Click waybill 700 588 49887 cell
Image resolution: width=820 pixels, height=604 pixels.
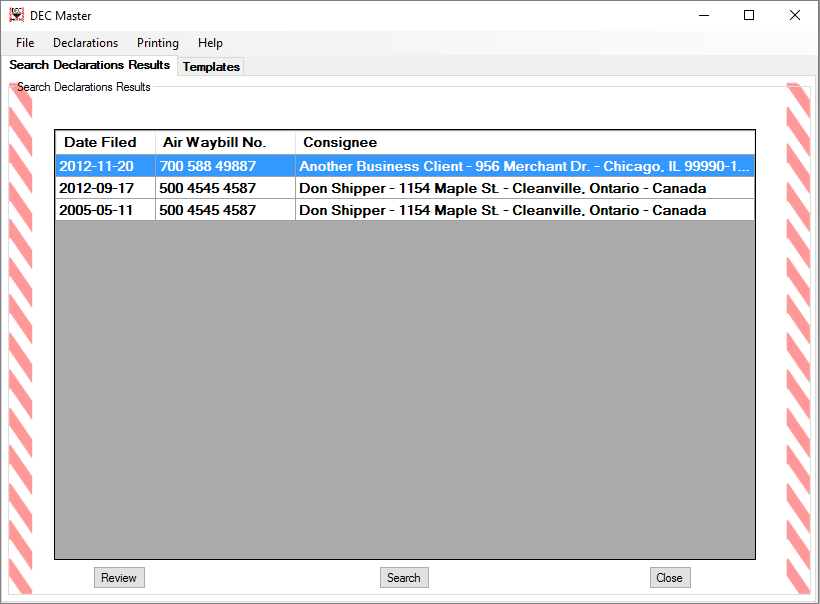[225, 166]
